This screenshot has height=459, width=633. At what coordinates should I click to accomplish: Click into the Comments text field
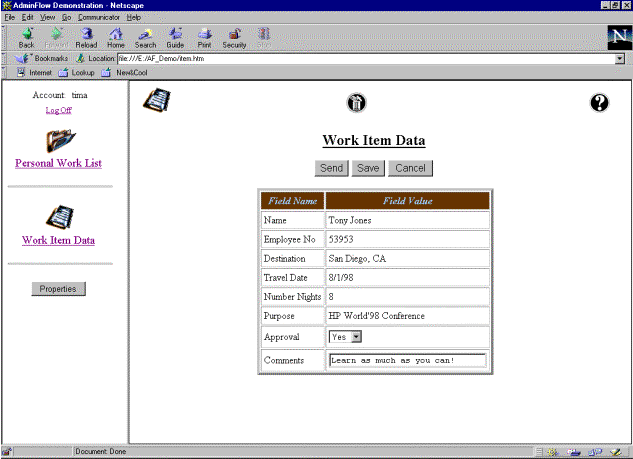coord(407,360)
